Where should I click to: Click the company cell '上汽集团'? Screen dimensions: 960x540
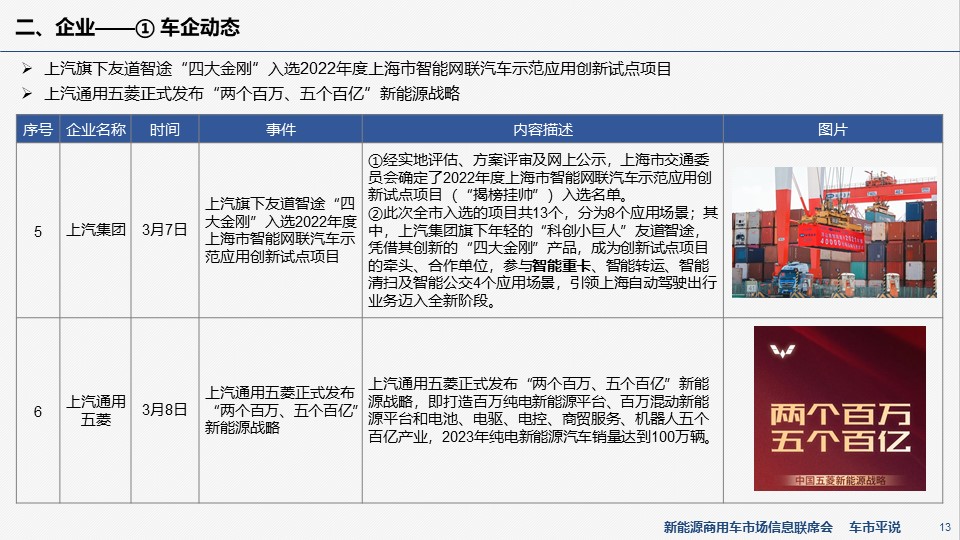(96, 230)
